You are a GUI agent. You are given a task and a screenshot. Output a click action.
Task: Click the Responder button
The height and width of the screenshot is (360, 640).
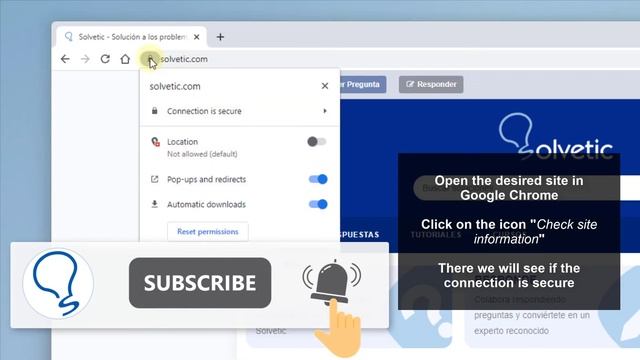coord(431,84)
